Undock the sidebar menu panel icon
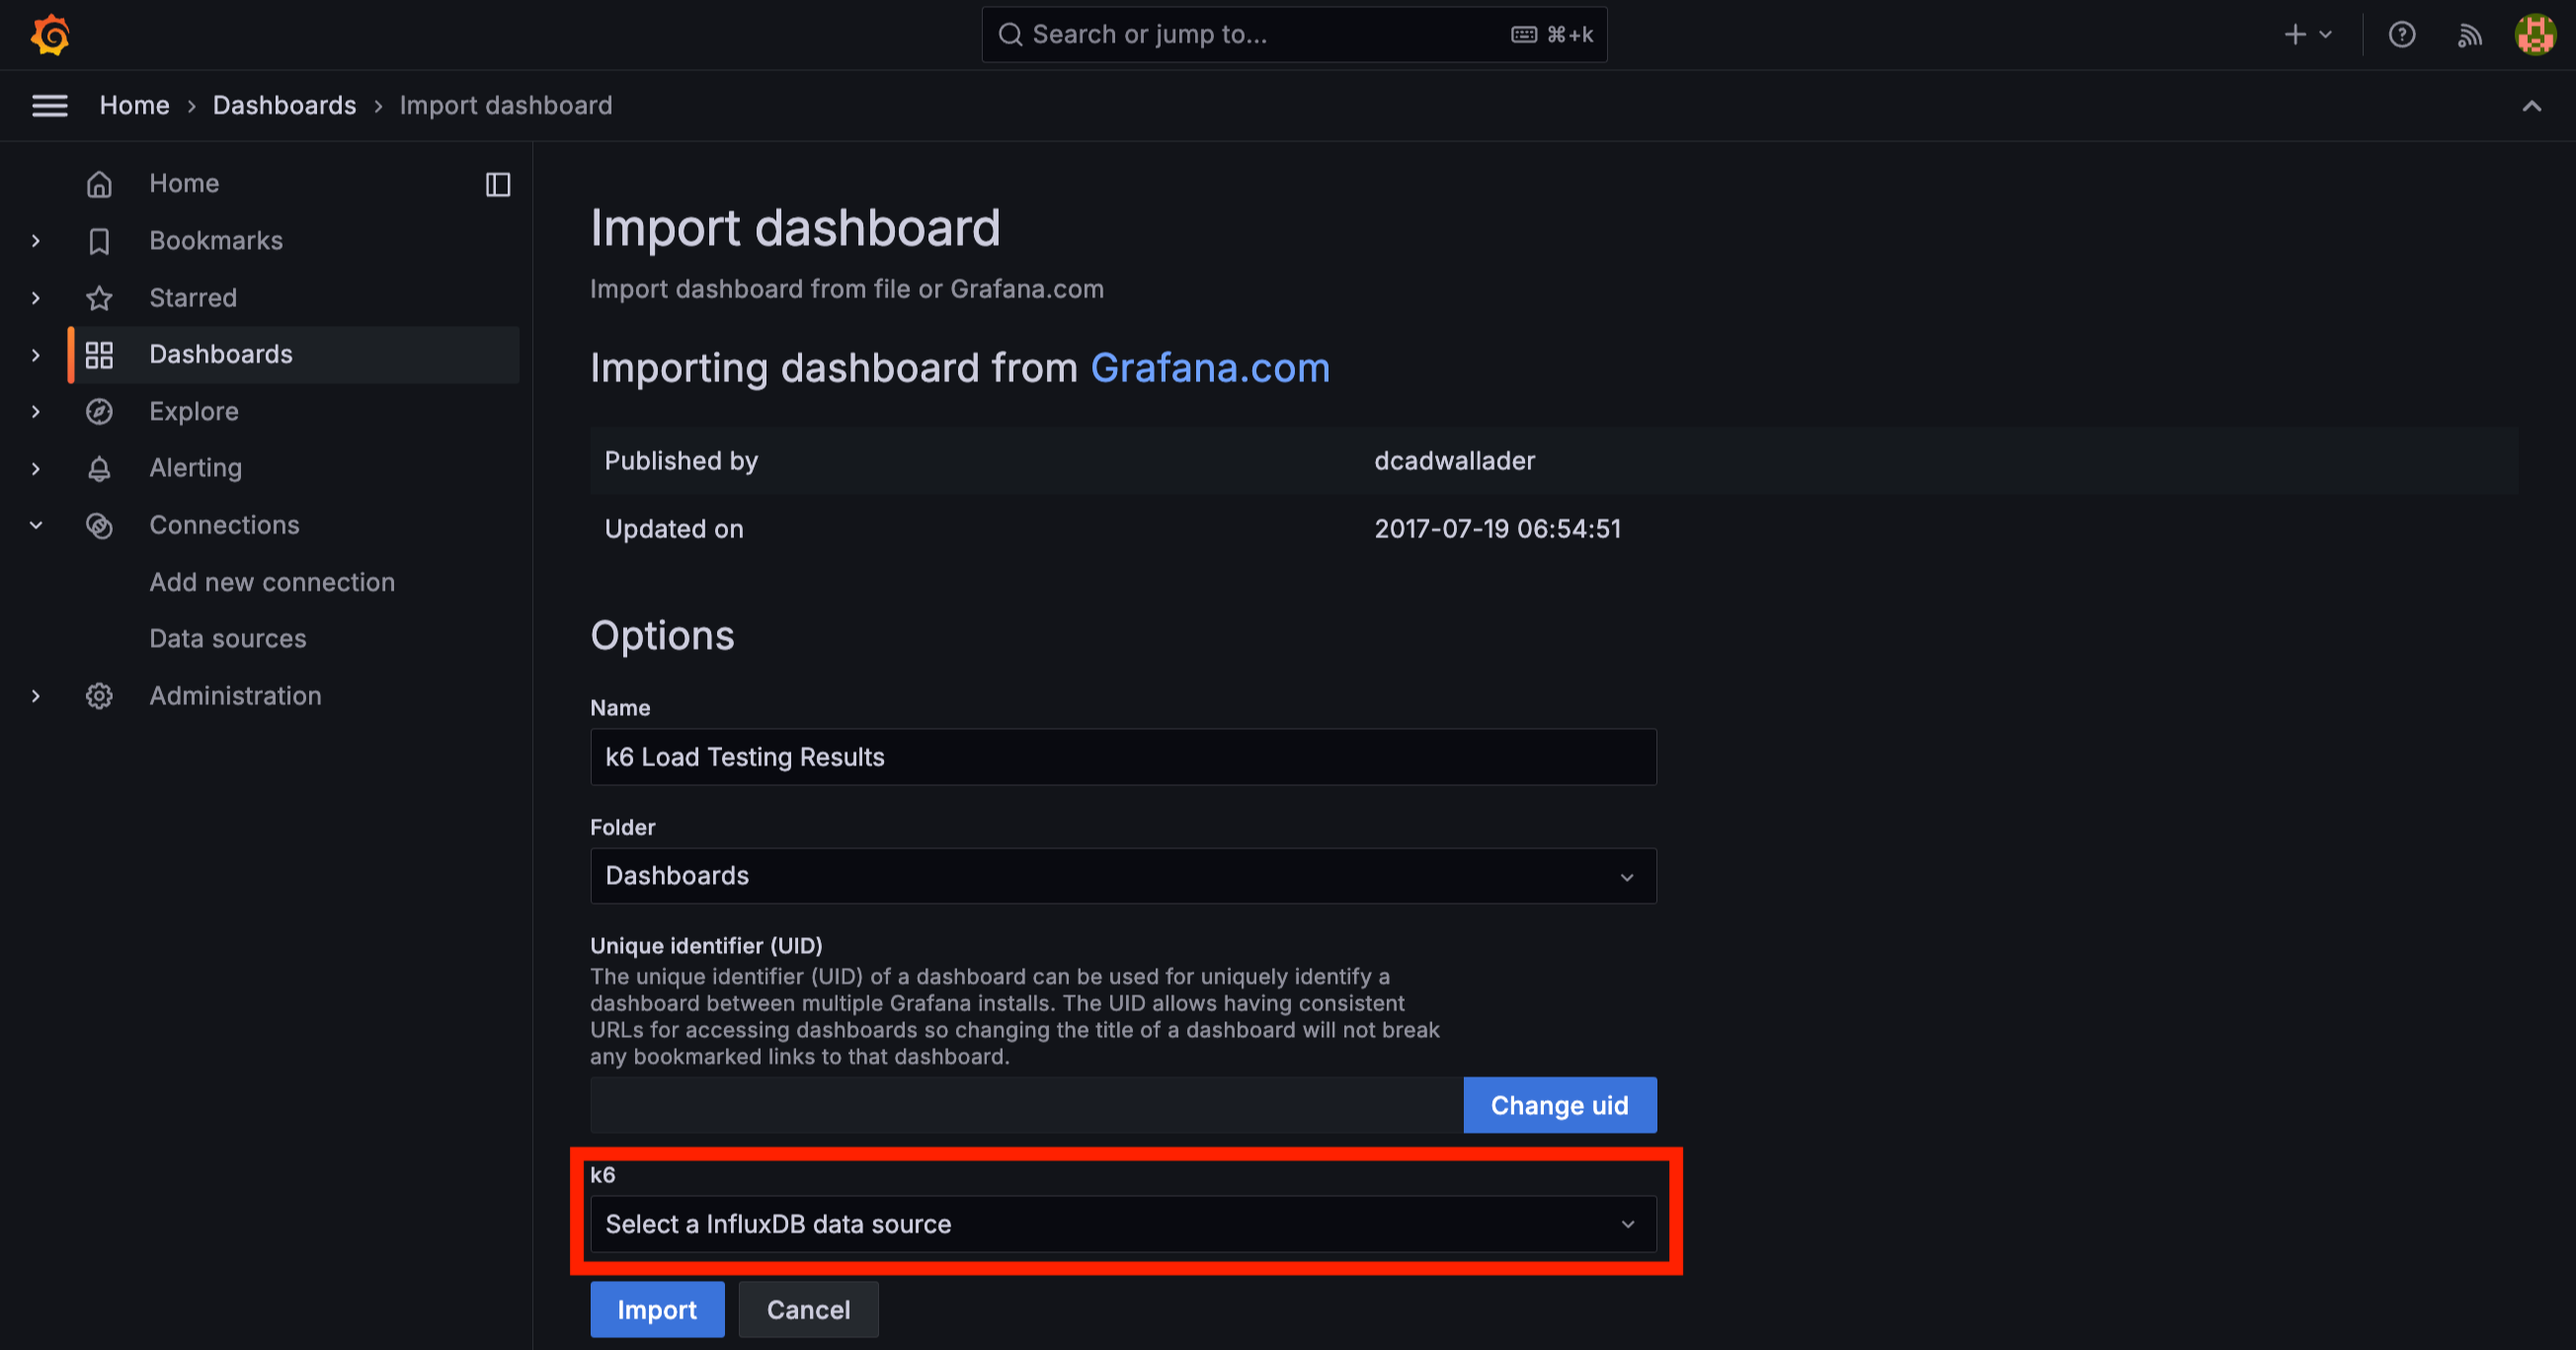The image size is (2576, 1350). coord(498,185)
